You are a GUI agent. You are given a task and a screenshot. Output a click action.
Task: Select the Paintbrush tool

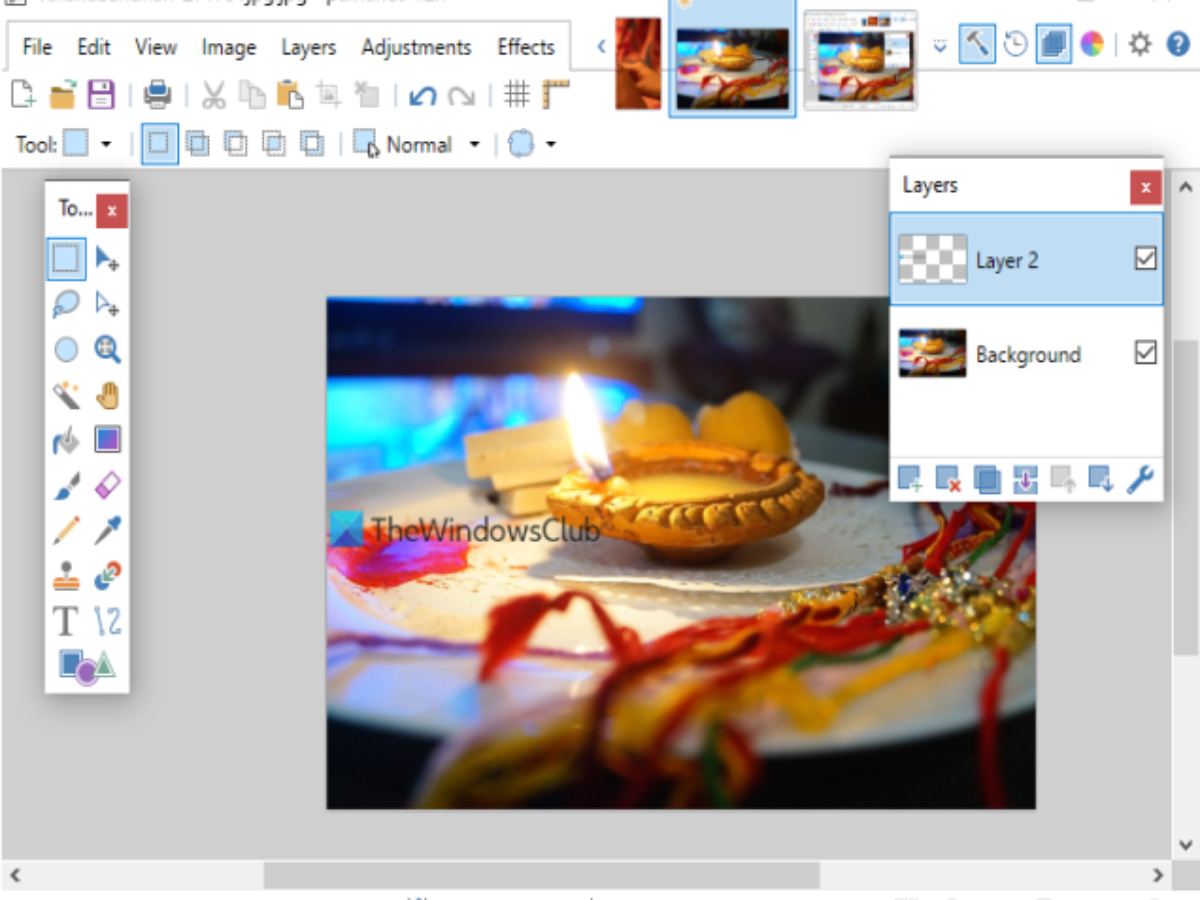point(66,486)
